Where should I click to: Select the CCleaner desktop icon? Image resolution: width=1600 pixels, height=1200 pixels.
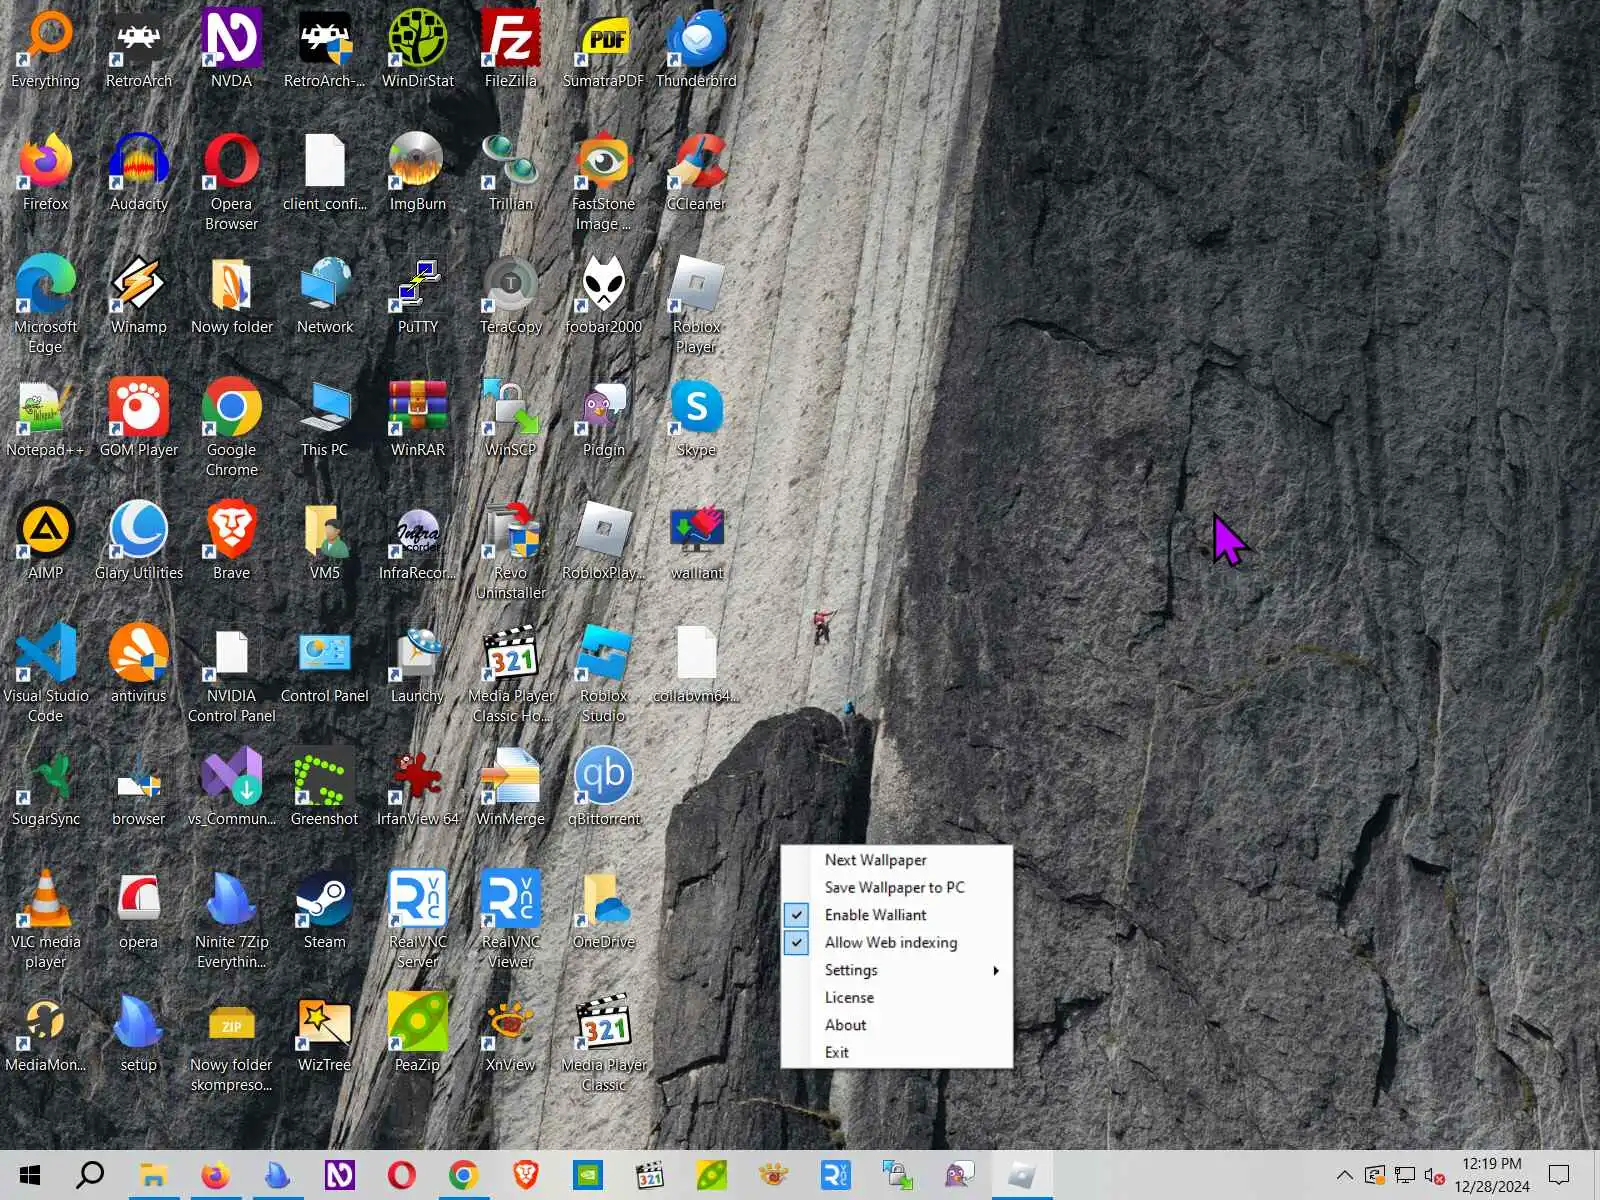point(697,171)
